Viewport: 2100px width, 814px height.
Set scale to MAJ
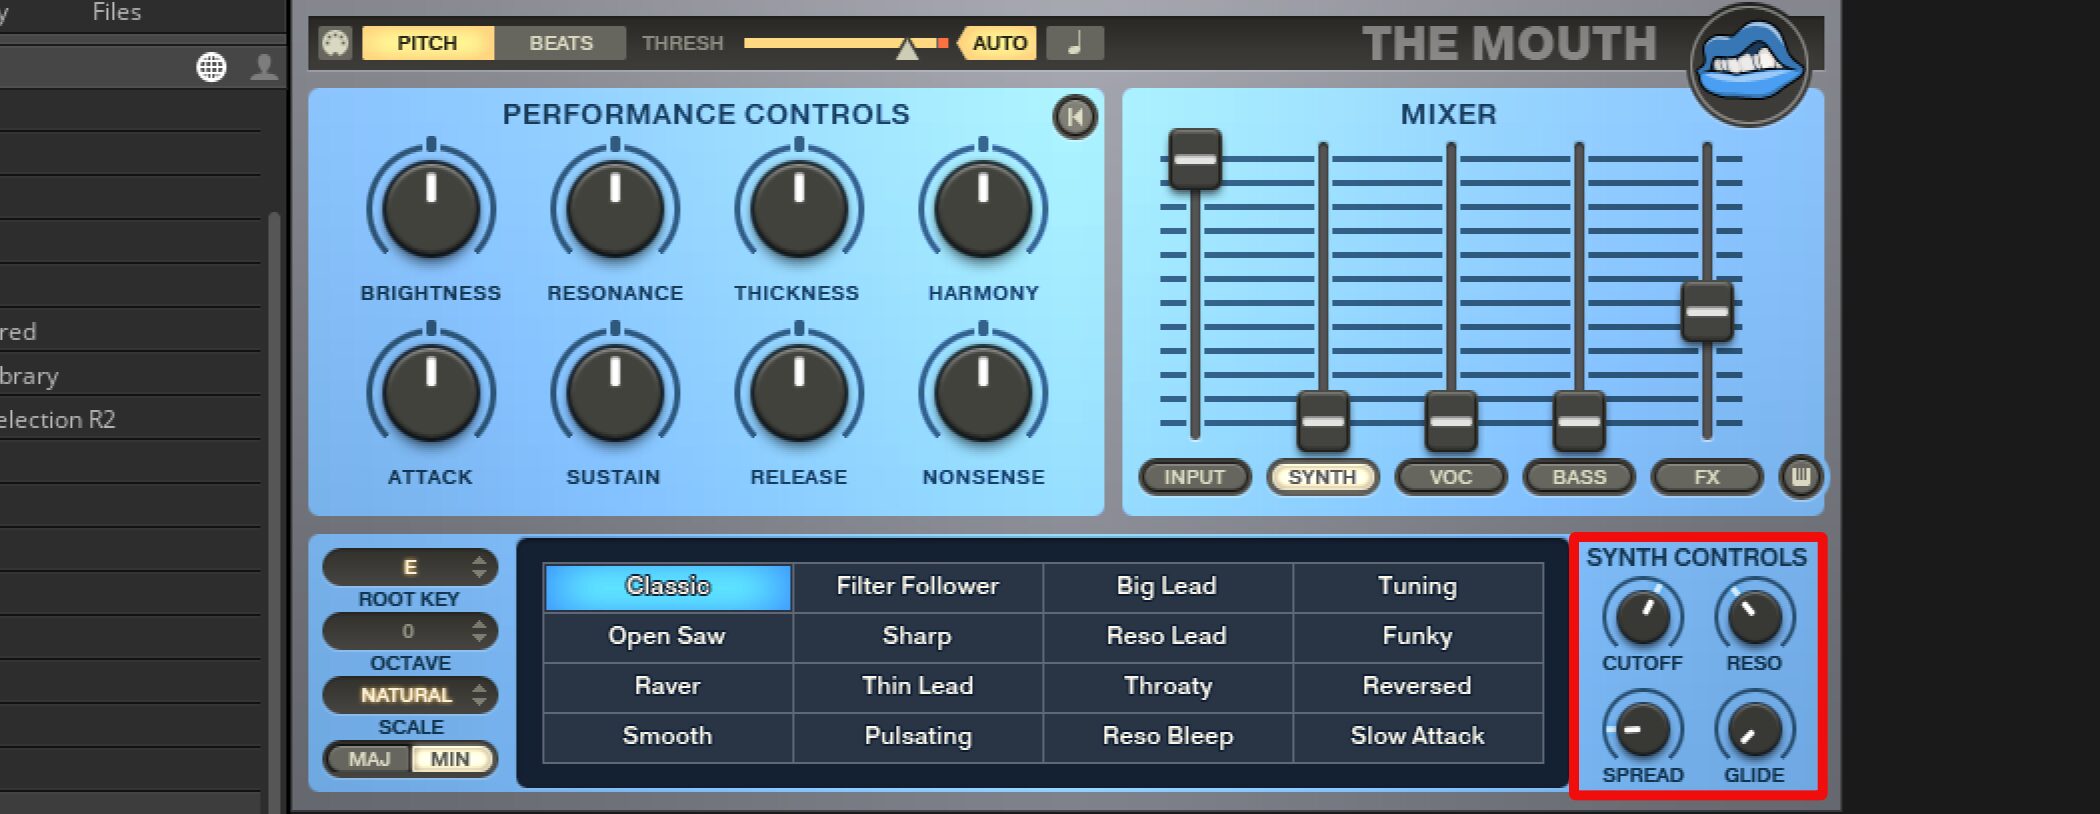point(369,759)
